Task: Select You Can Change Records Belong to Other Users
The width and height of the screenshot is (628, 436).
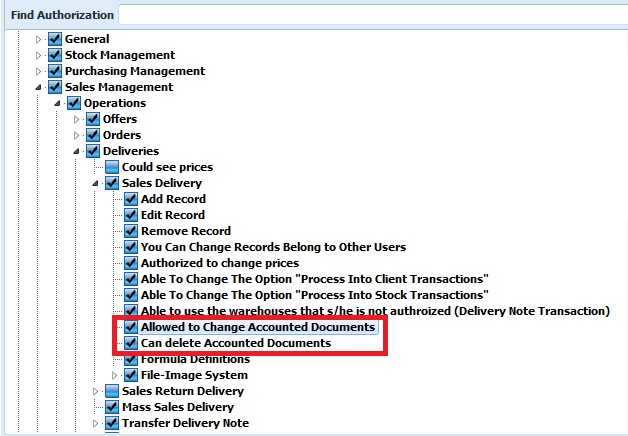Action: (x=274, y=247)
